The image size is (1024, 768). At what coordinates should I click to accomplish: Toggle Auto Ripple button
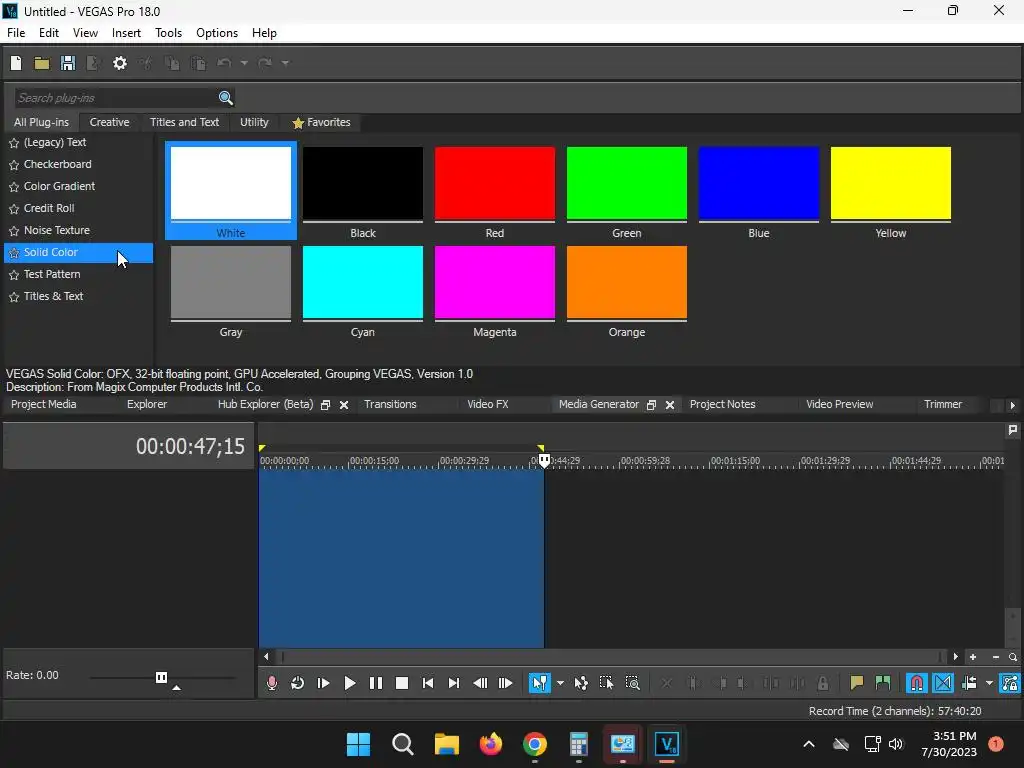(969, 683)
